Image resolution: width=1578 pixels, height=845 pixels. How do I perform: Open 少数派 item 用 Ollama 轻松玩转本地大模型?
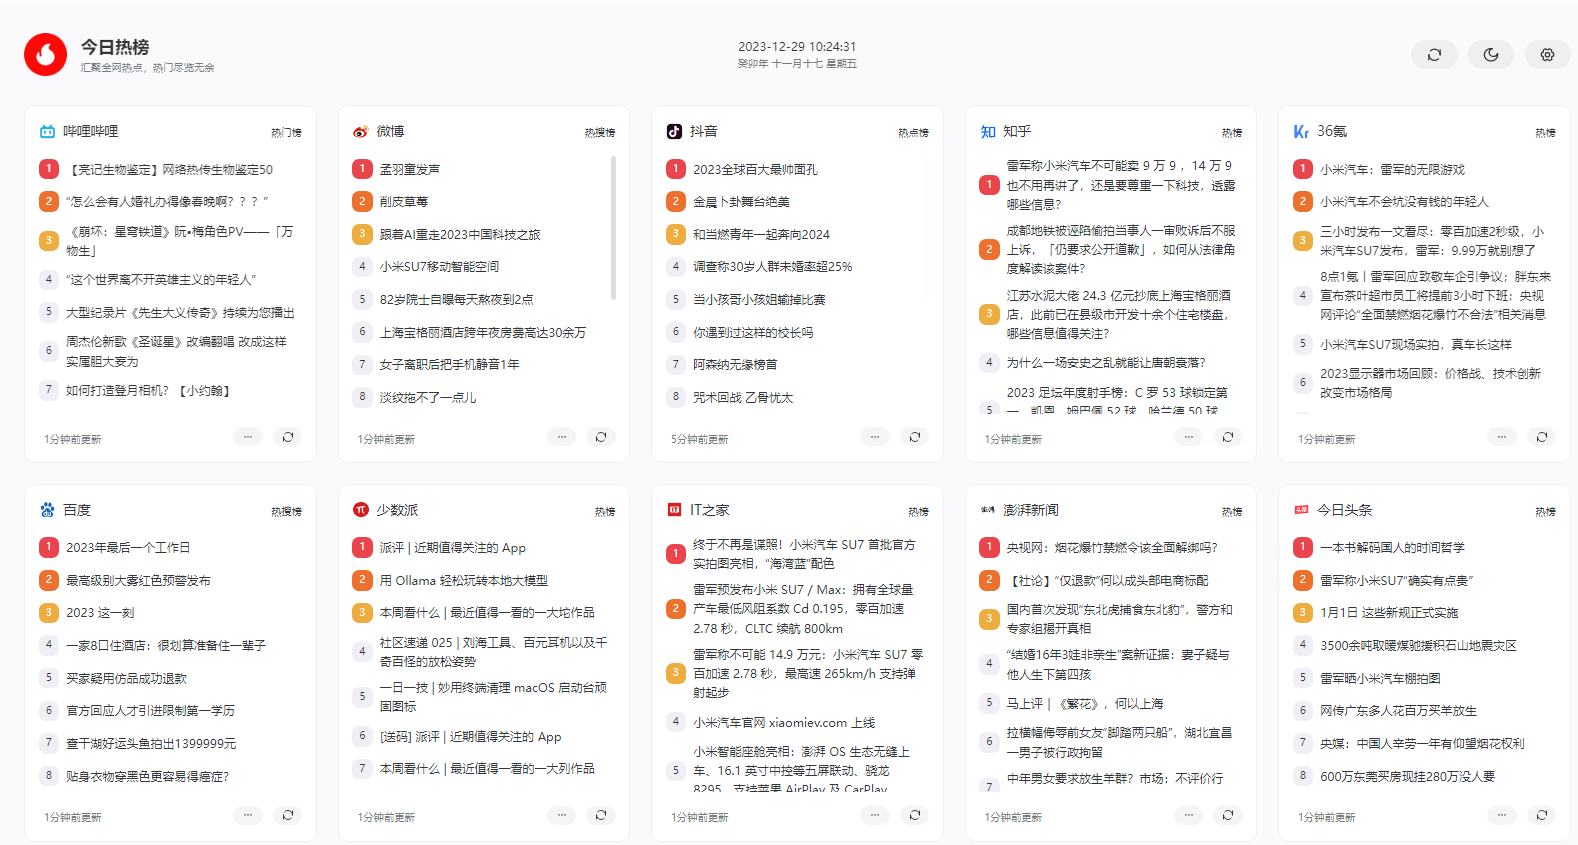point(463,581)
